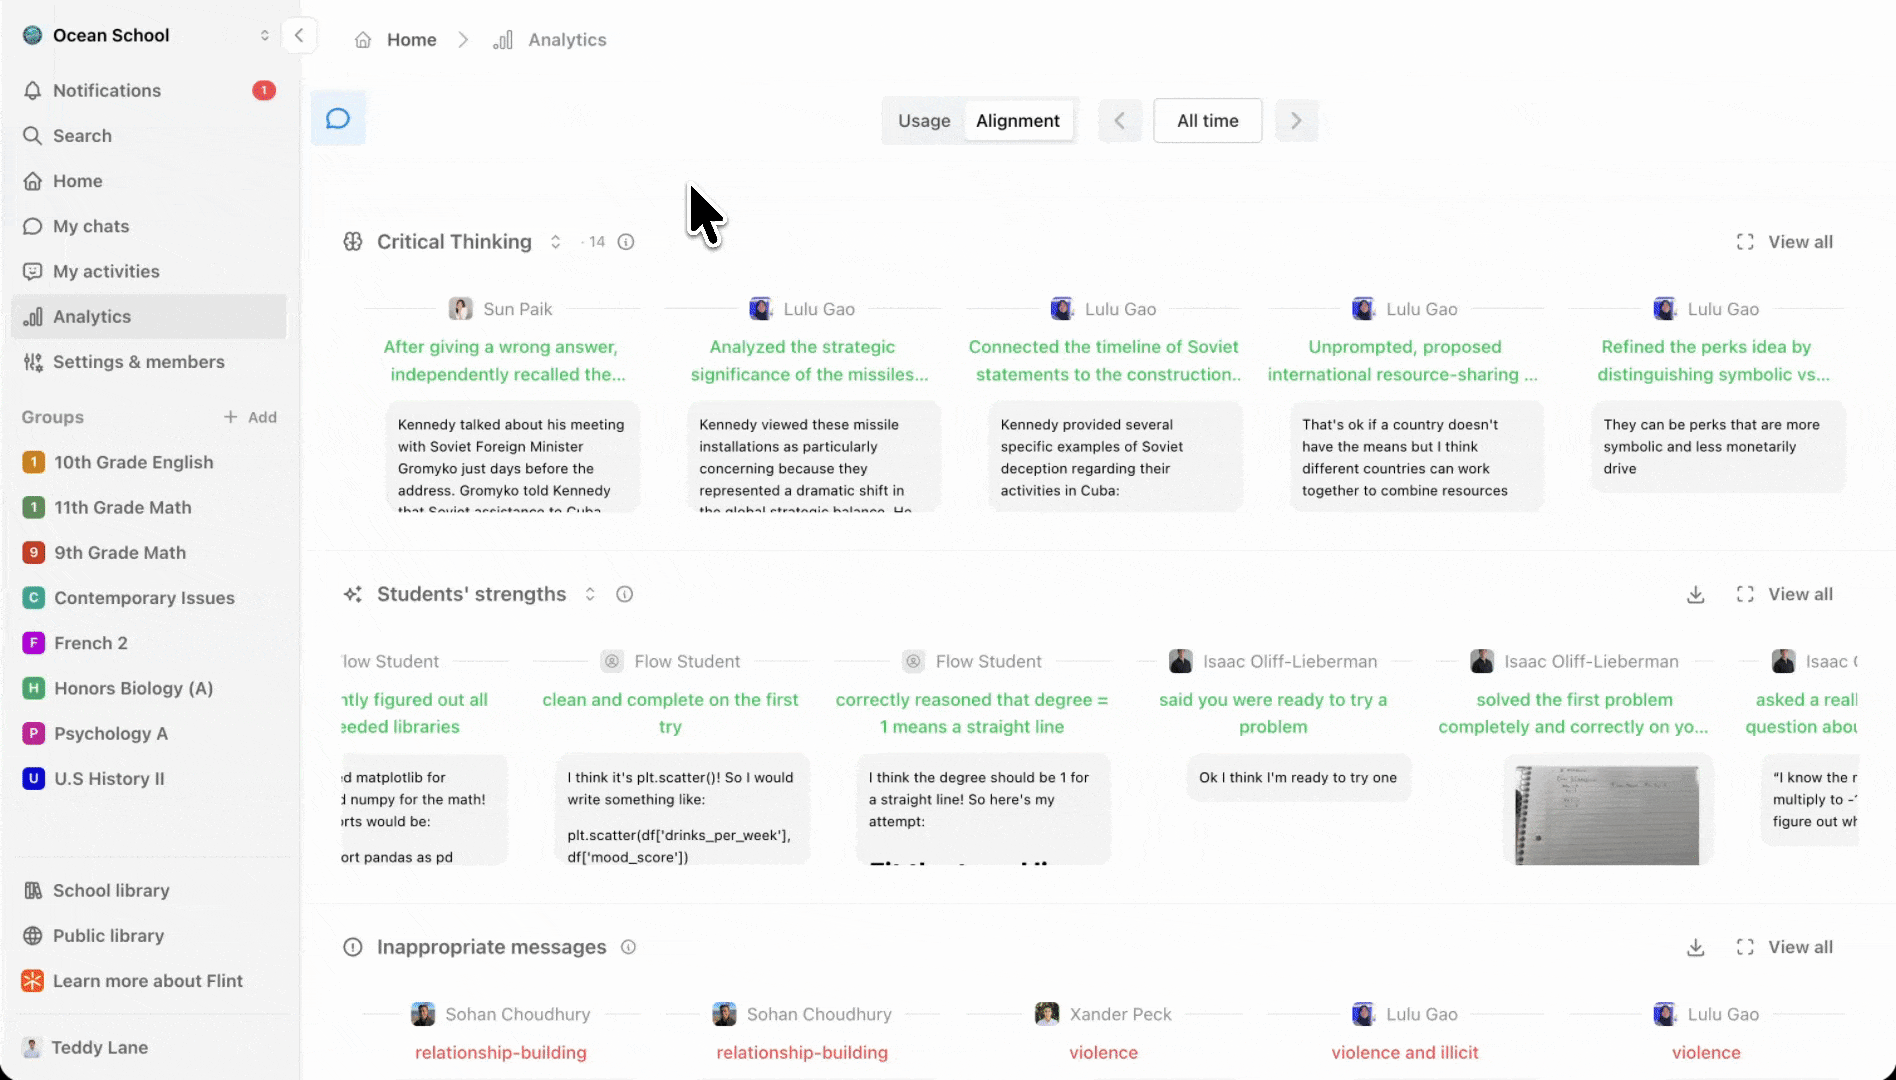
Task: Click the Inappropriate messages info icon
Action: coord(628,947)
